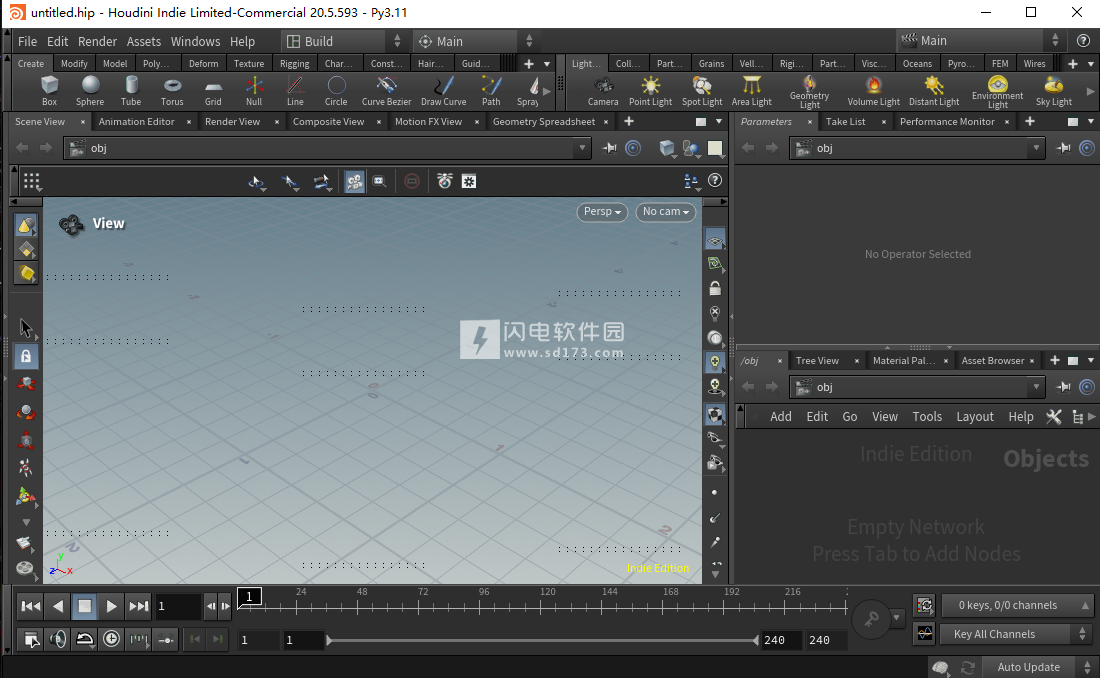Open the network editor wrench tools icon
Screen dimensions: 1100x678
pos(1054,417)
